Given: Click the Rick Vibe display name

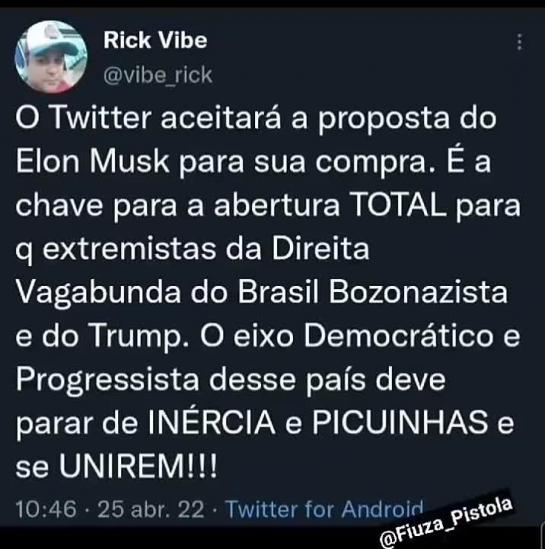Looking at the screenshot, I should [155, 40].
